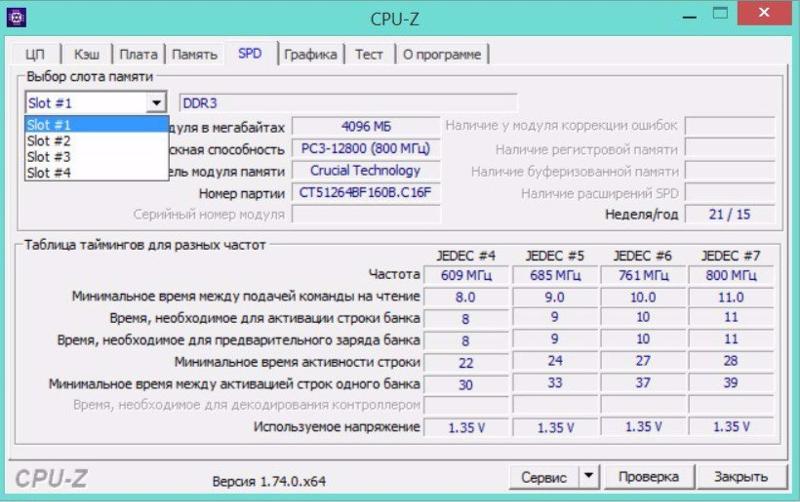The height and width of the screenshot is (502, 800).
Task: Click the value 28 in row active time
Action: [x=731, y=361]
